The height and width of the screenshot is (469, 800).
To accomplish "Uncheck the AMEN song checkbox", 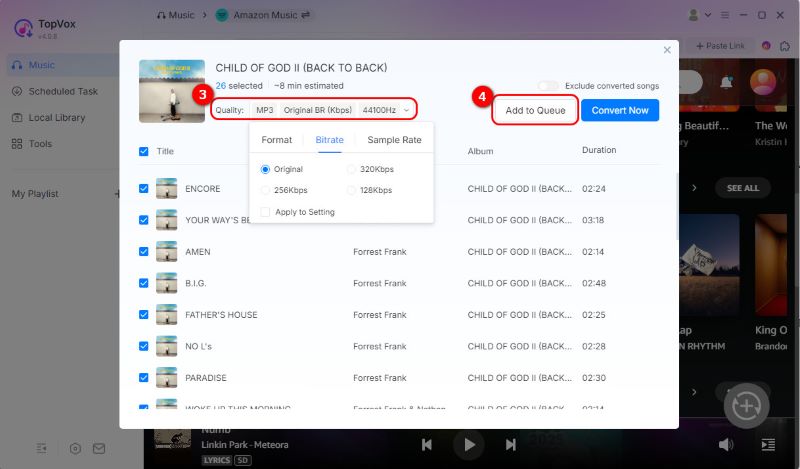I will [143, 252].
